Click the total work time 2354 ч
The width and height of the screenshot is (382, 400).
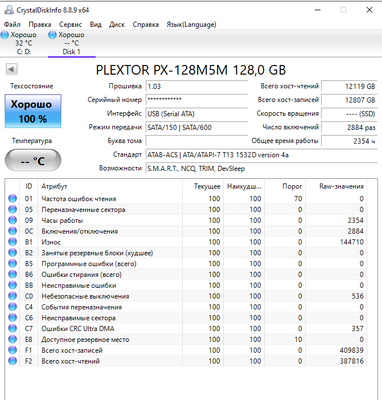(x=349, y=141)
